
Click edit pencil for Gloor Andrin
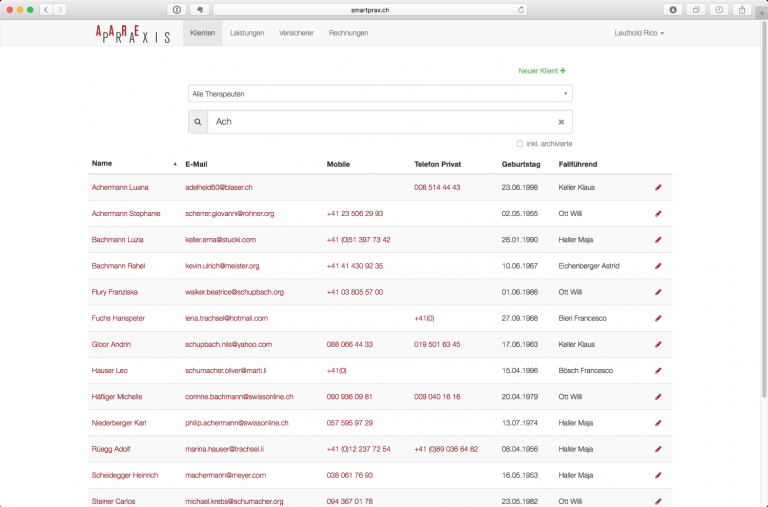point(658,344)
